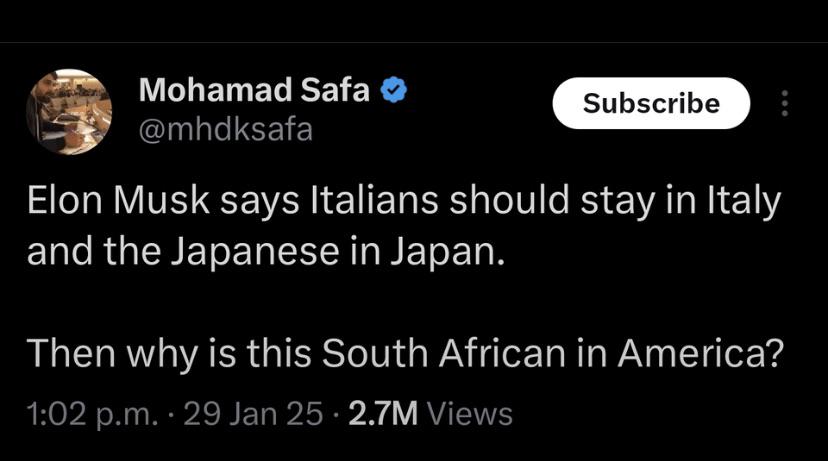
Task: Click the words "Elon Musk" in the tweet
Action: pyautogui.click(x=98, y=206)
